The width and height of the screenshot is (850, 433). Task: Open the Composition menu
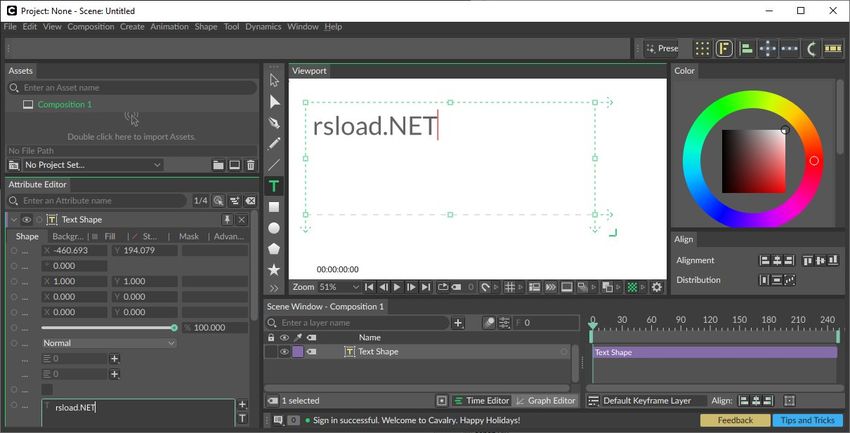tap(91, 27)
